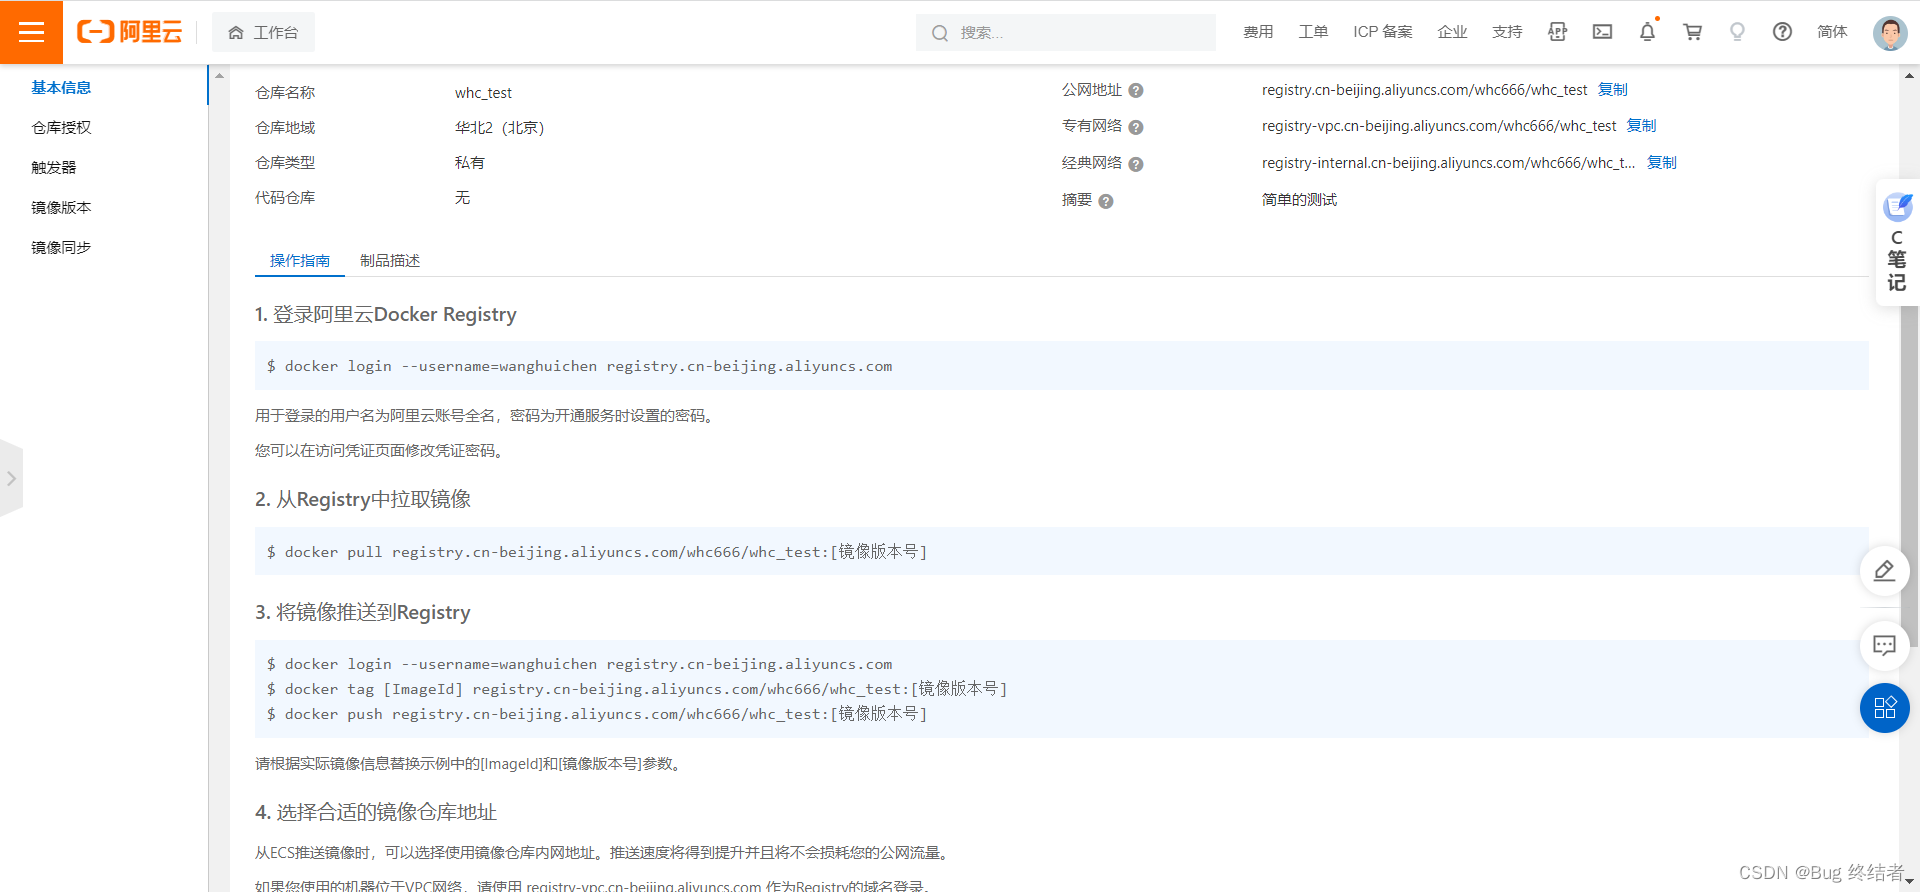This screenshot has width=1920, height=892.
Task: Click heading 从Registry中拉取镜像
Action: coord(363,500)
